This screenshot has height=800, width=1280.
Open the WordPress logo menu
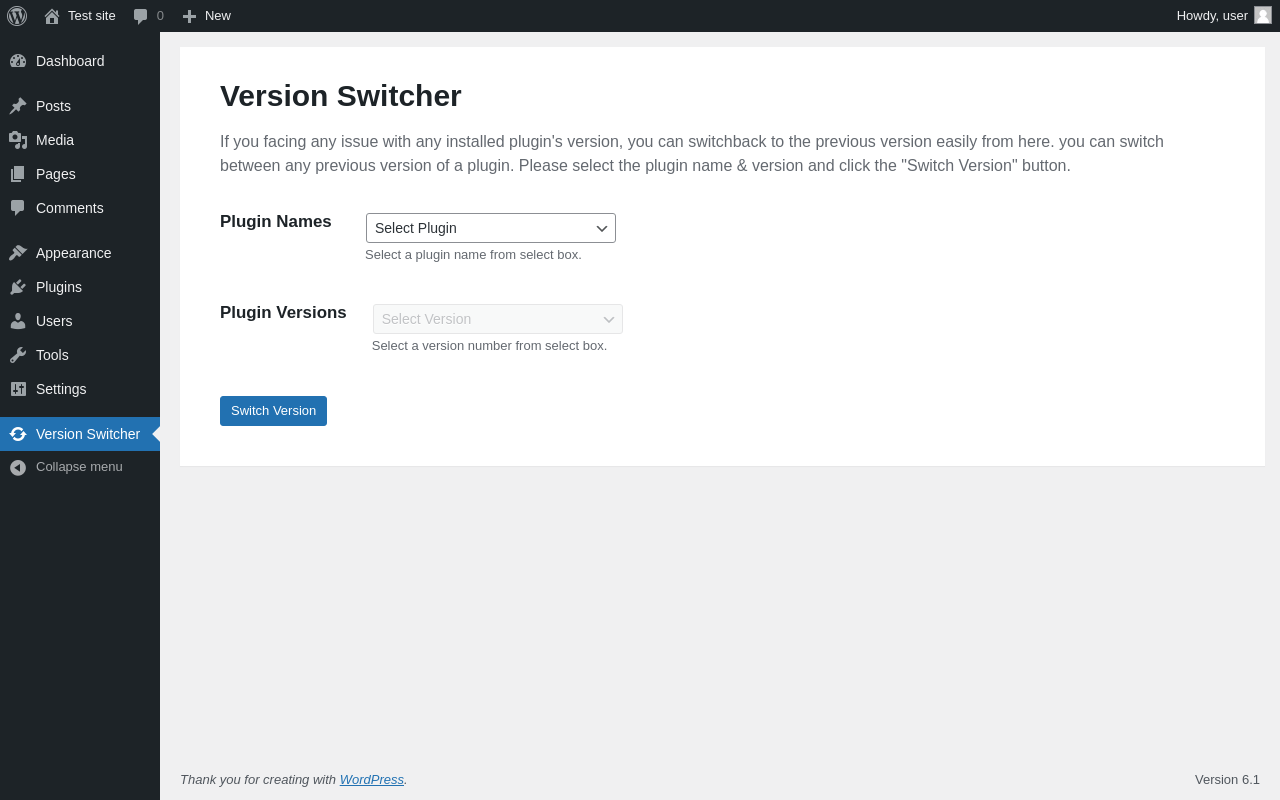pyautogui.click(x=17, y=16)
